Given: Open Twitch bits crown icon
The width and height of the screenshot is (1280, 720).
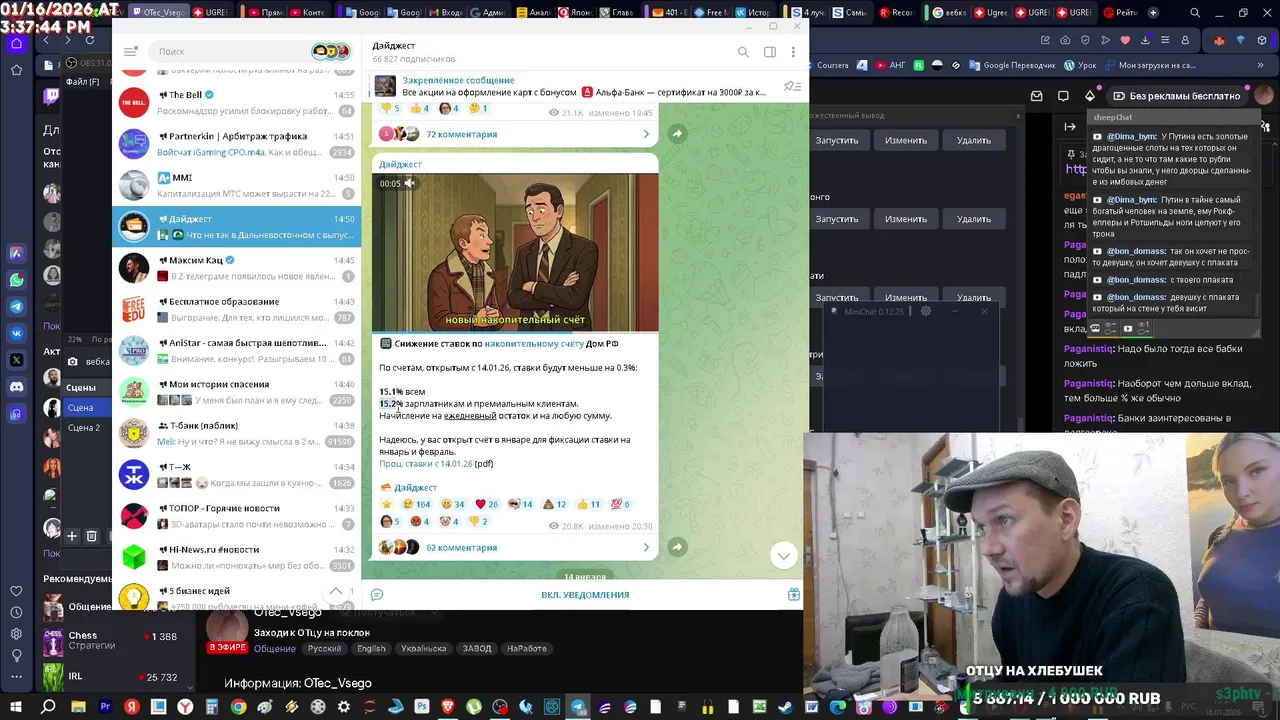Looking at the screenshot, I should (1090, 96).
